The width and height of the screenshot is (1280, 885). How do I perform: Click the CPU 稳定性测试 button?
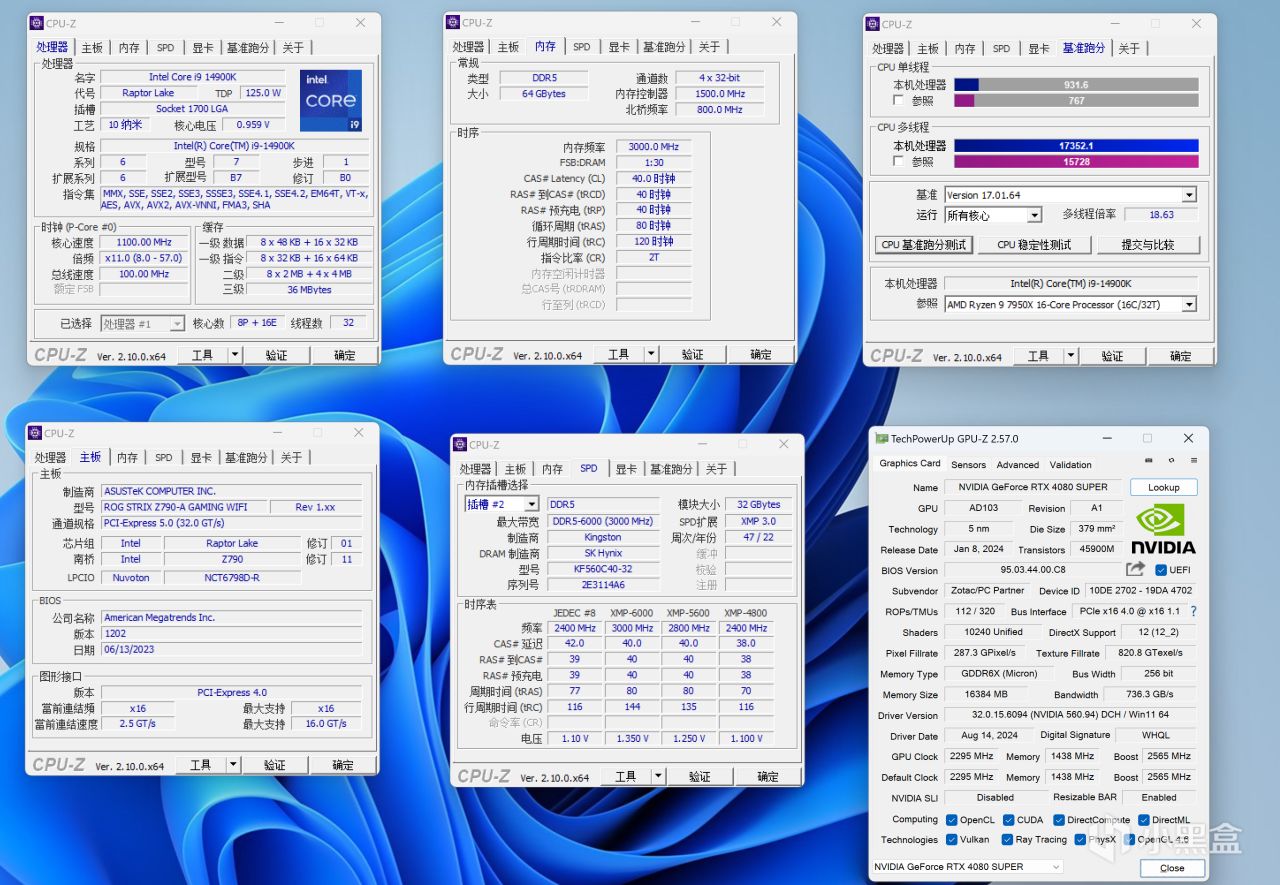click(1034, 245)
